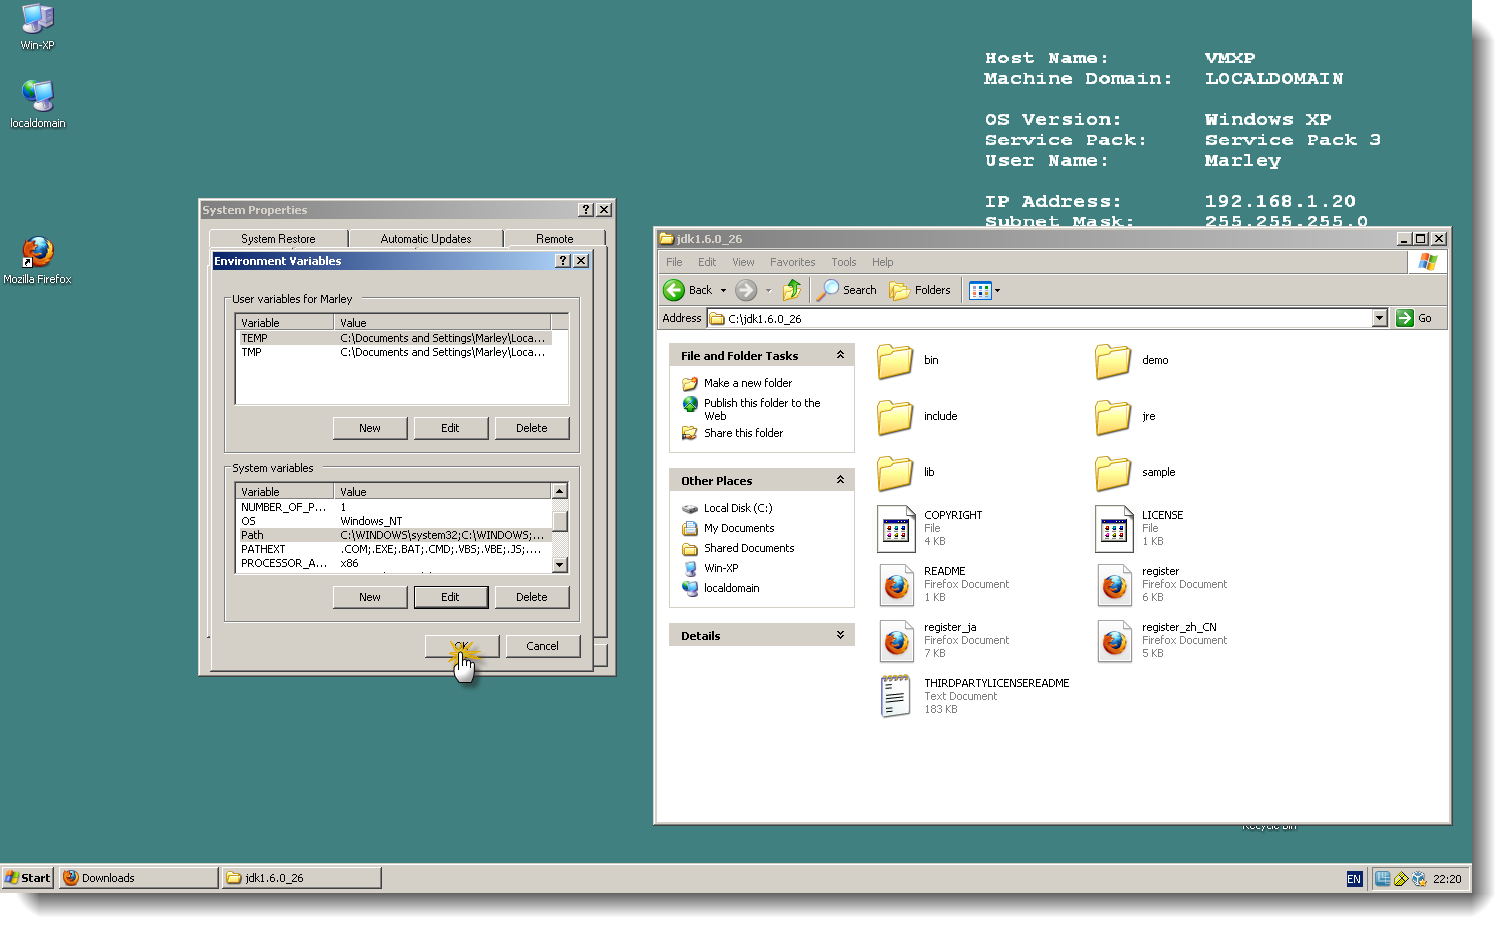1512x933 pixels.
Task: Open the Tools menu
Action: (843, 262)
